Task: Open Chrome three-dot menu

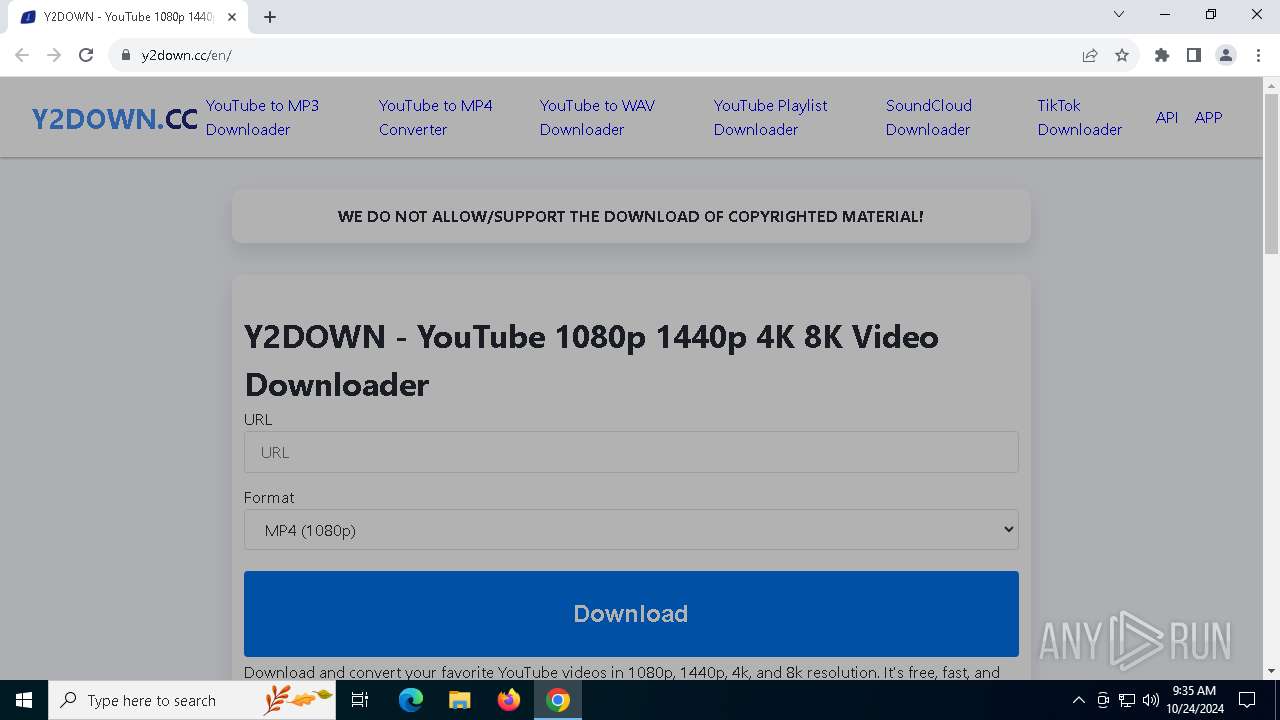Action: click(x=1258, y=55)
